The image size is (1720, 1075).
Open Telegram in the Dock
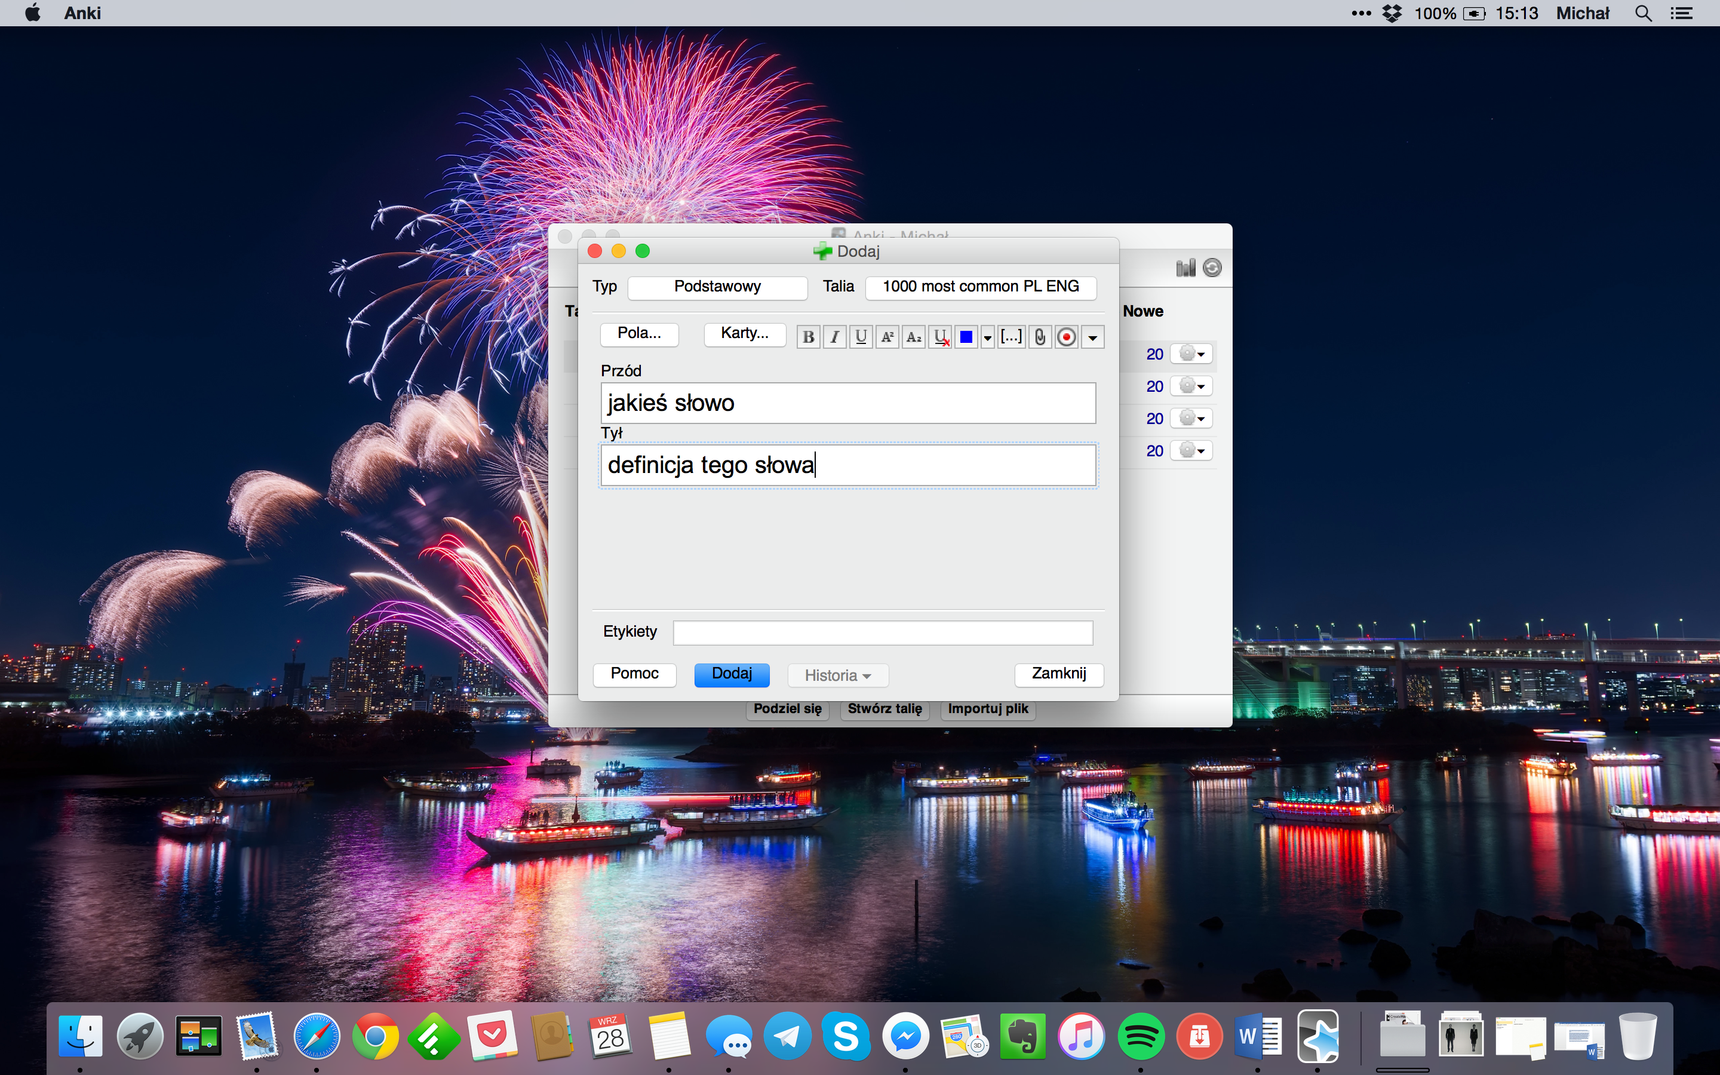click(787, 1037)
